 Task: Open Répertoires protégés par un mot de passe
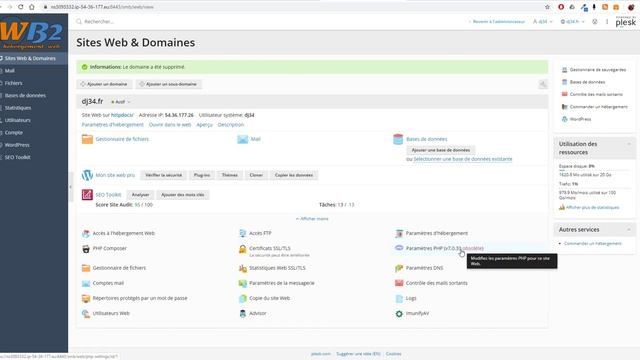(140, 298)
